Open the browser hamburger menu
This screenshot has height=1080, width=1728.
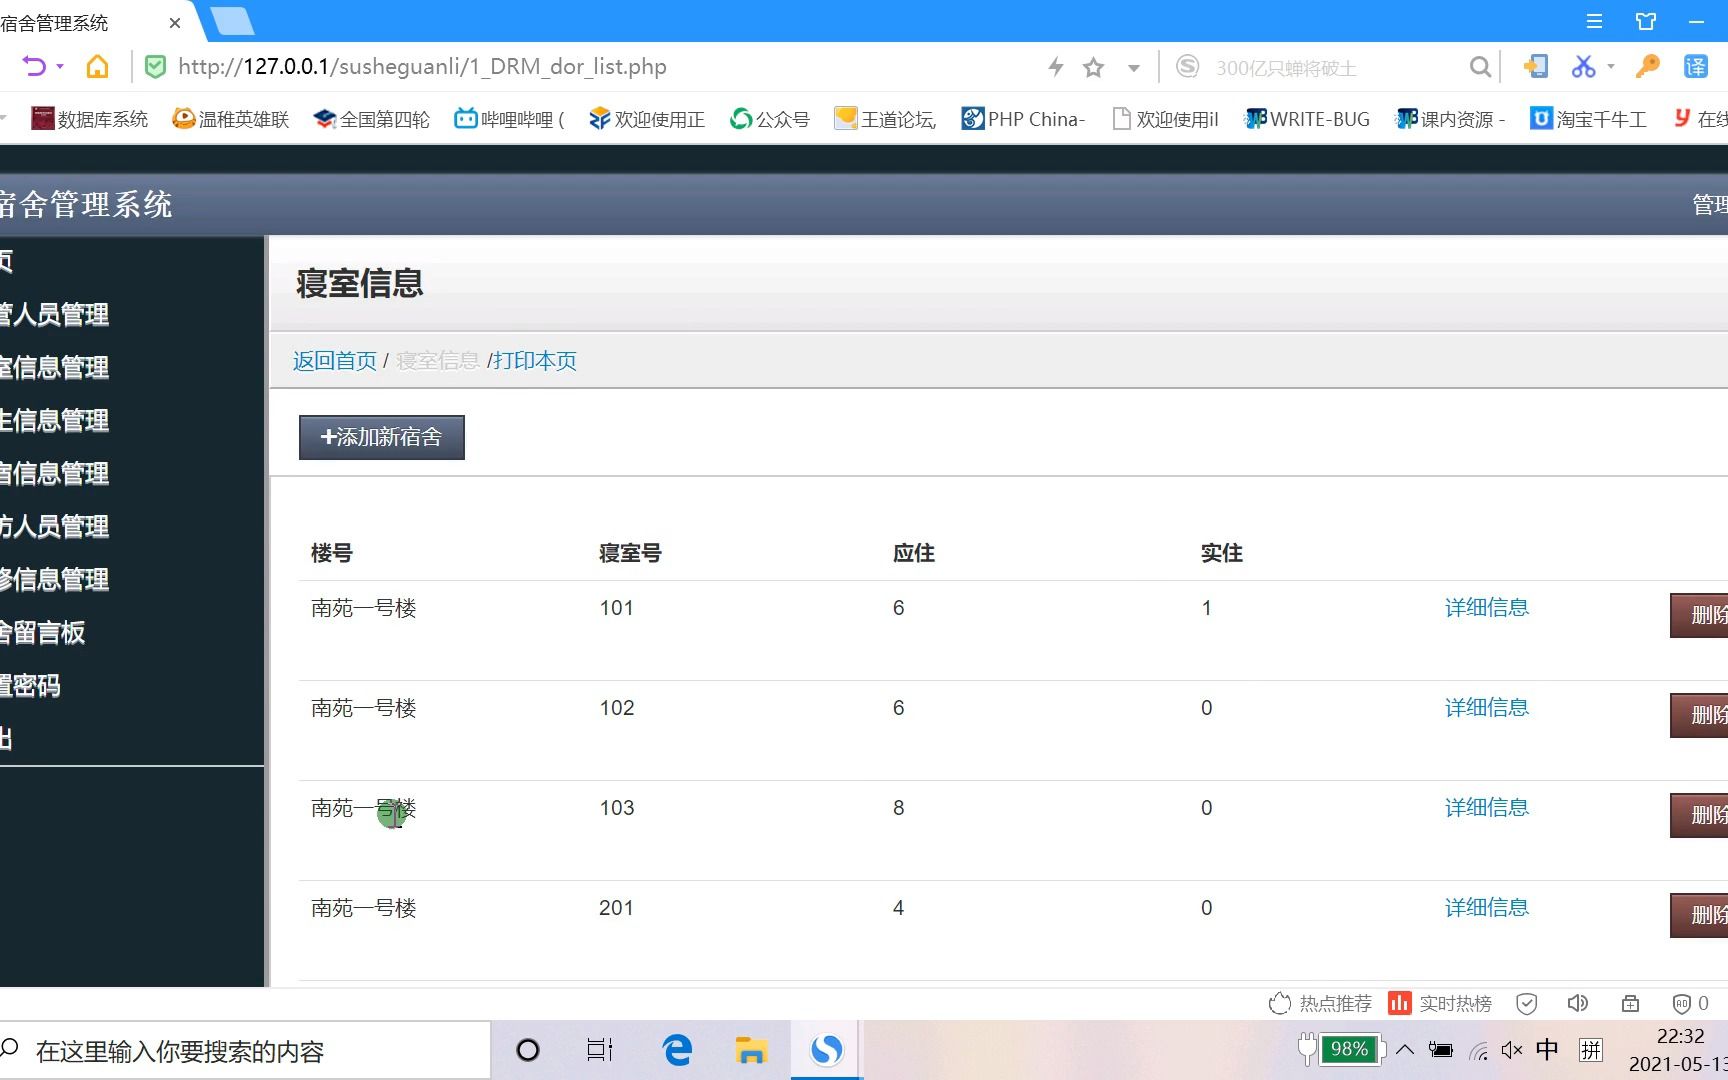[x=1595, y=21]
